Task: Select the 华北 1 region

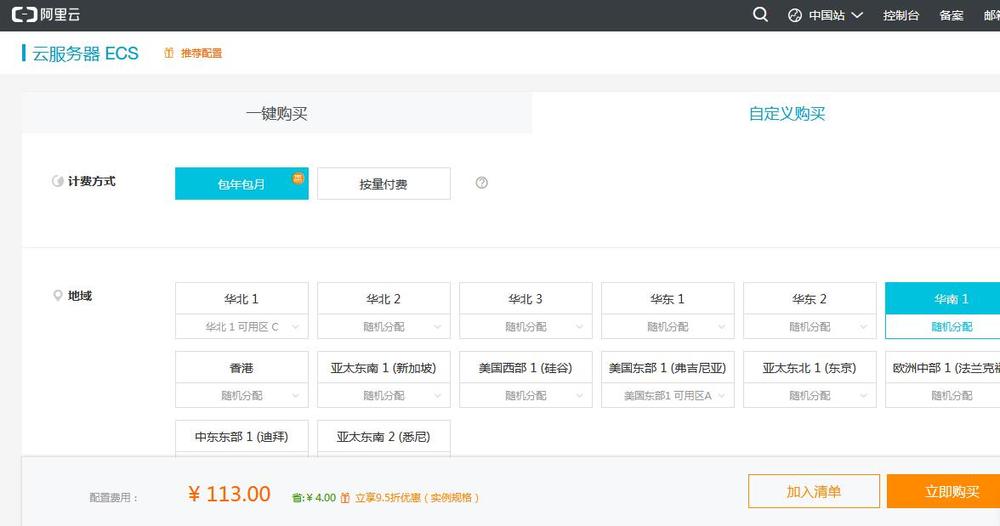Action: [242, 298]
